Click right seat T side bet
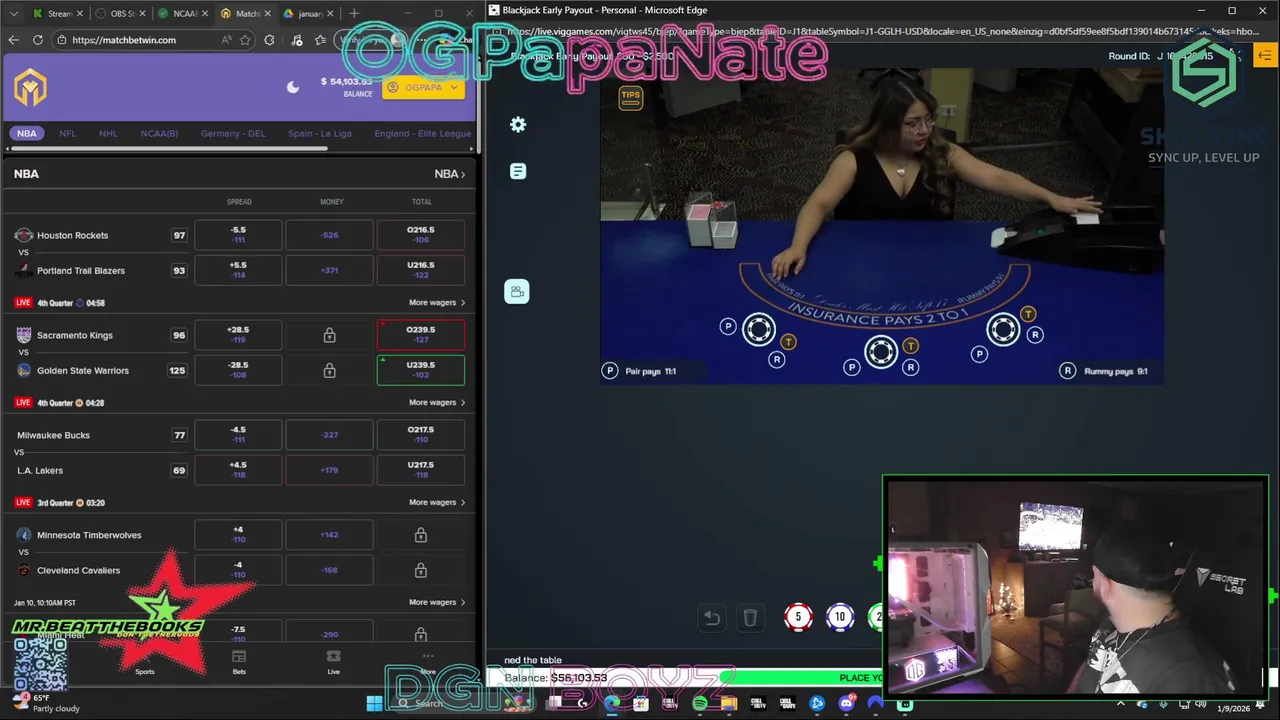1280x720 pixels. [1028, 314]
